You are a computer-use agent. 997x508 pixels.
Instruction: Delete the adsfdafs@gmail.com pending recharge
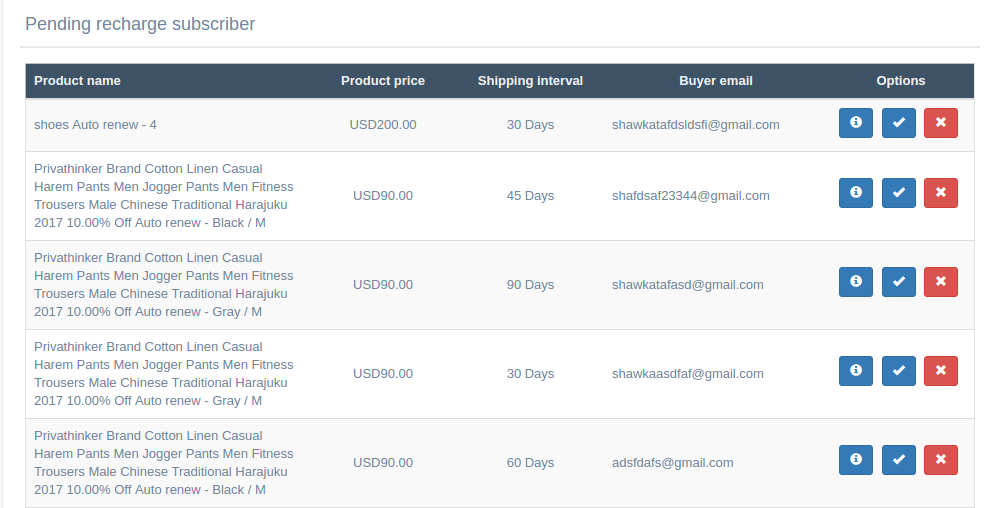tap(941, 460)
